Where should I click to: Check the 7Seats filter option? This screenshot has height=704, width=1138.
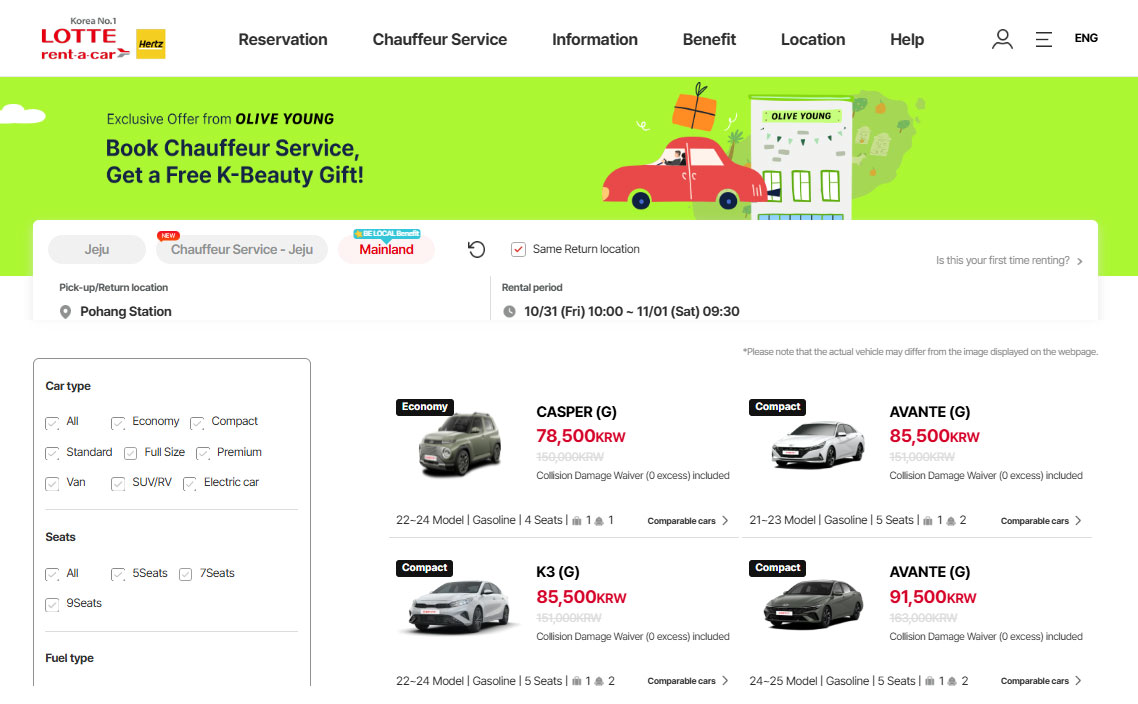pos(186,574)
